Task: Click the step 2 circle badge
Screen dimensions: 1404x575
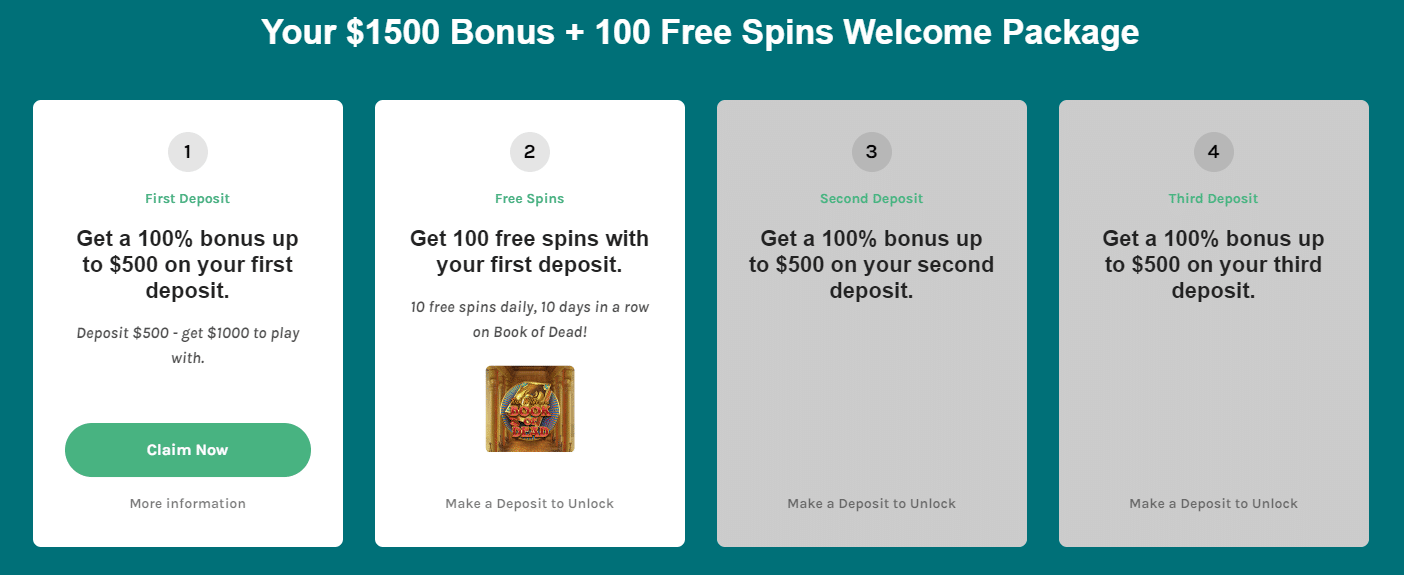Action: point(530,153)
